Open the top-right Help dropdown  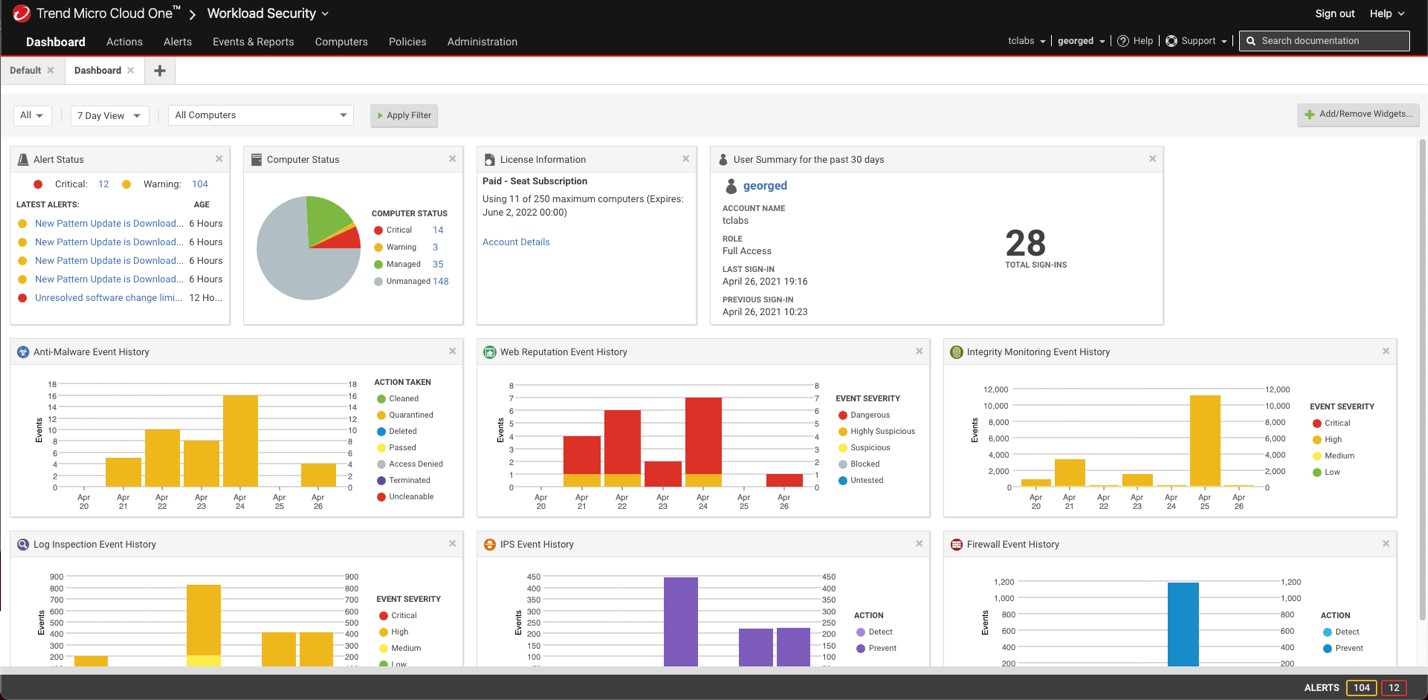pos(1387,13)
